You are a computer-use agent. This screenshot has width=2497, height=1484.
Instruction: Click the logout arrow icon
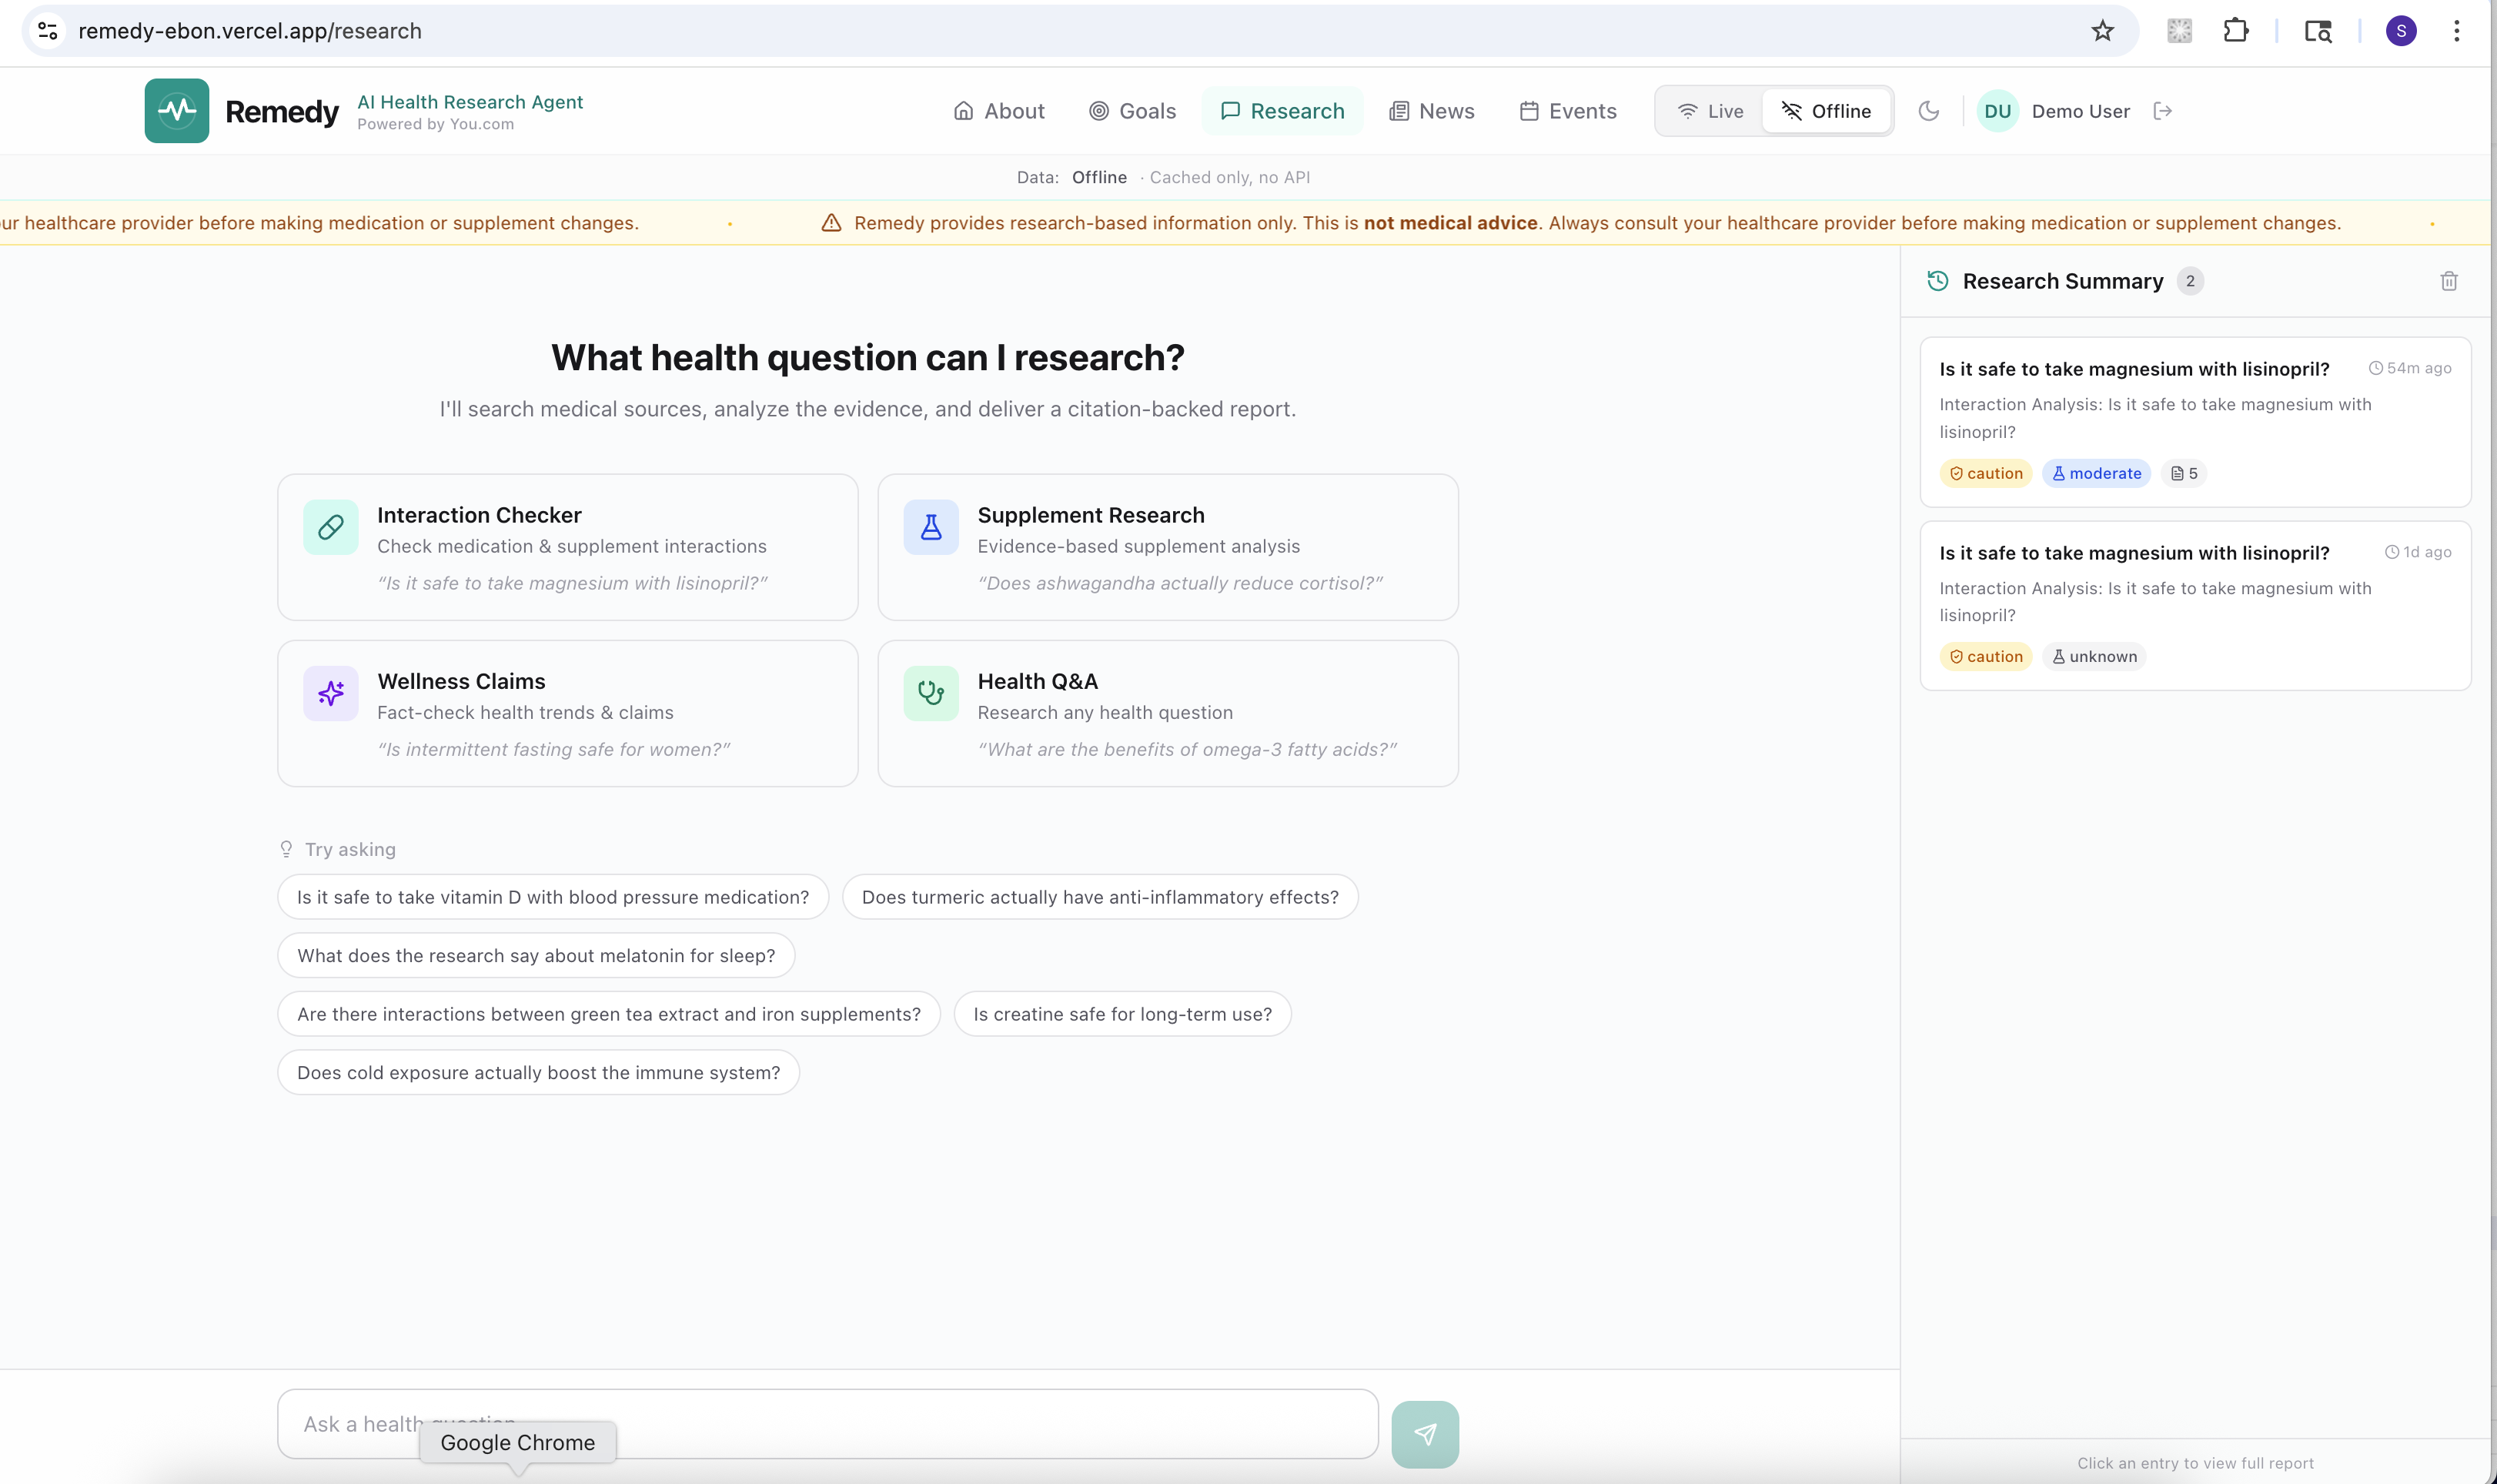pyautogui.click(x=2162, y=111)
